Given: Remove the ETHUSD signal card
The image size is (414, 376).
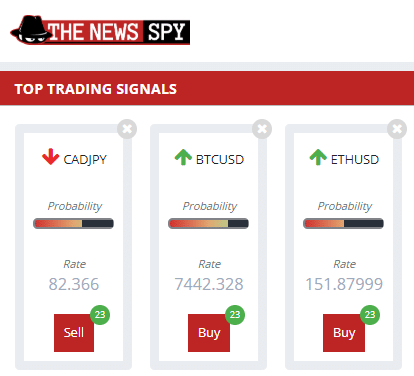Looking at the screenshot, I should pyautogui.click(x=397, y=129).
